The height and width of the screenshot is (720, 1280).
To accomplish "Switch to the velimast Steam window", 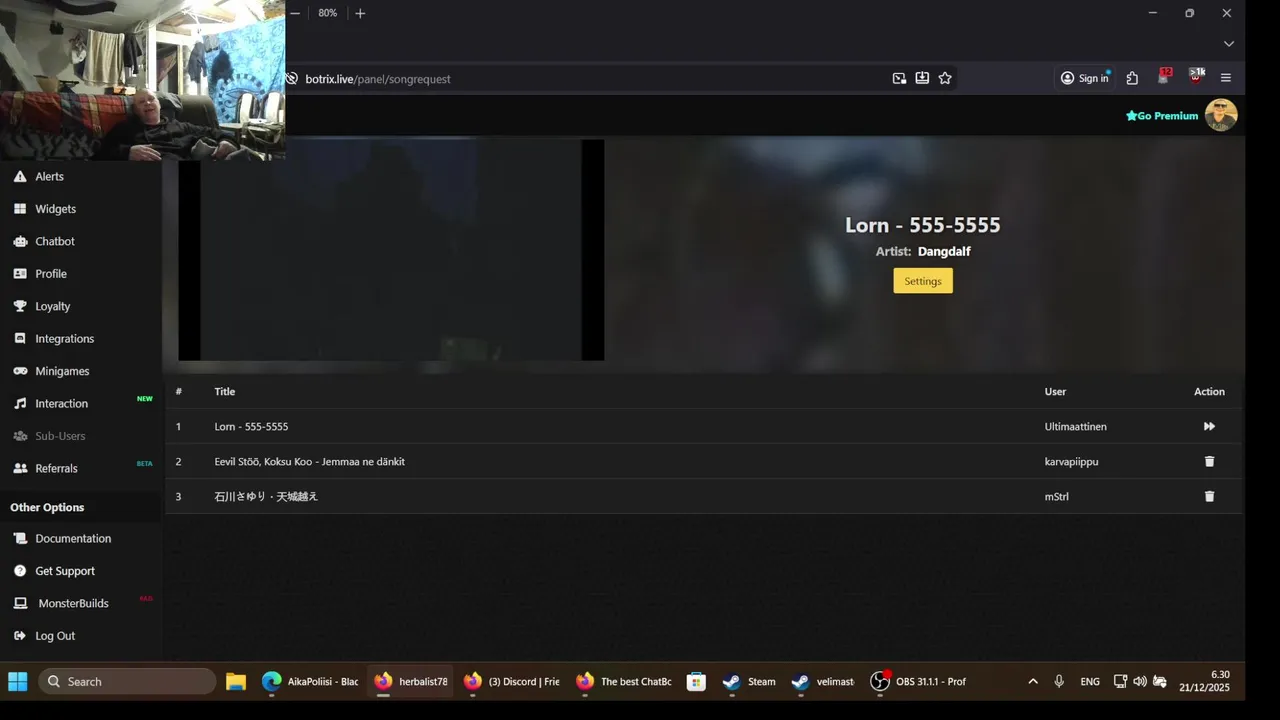I will pyautogui.click(x=823, y=682).
